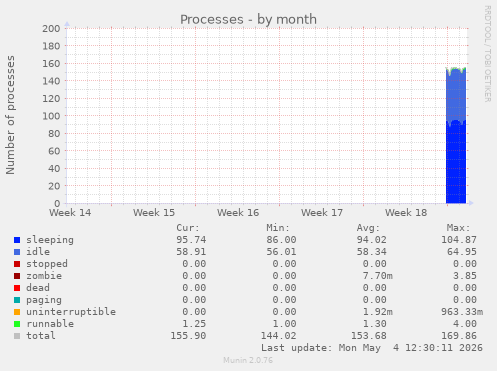Click the 'Last update' timestamp line

pyautogui.click(x=372, y=348)
